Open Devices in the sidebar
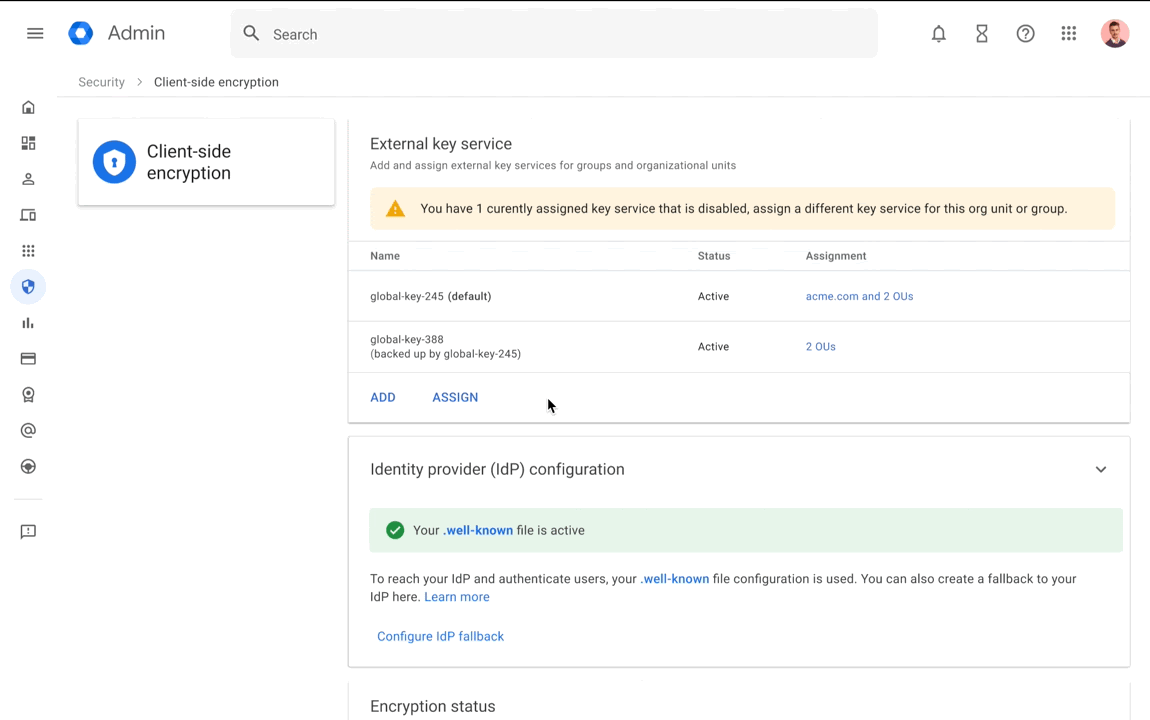Image resolution: width=1150 pixels, height=720 pixels. 28,215
